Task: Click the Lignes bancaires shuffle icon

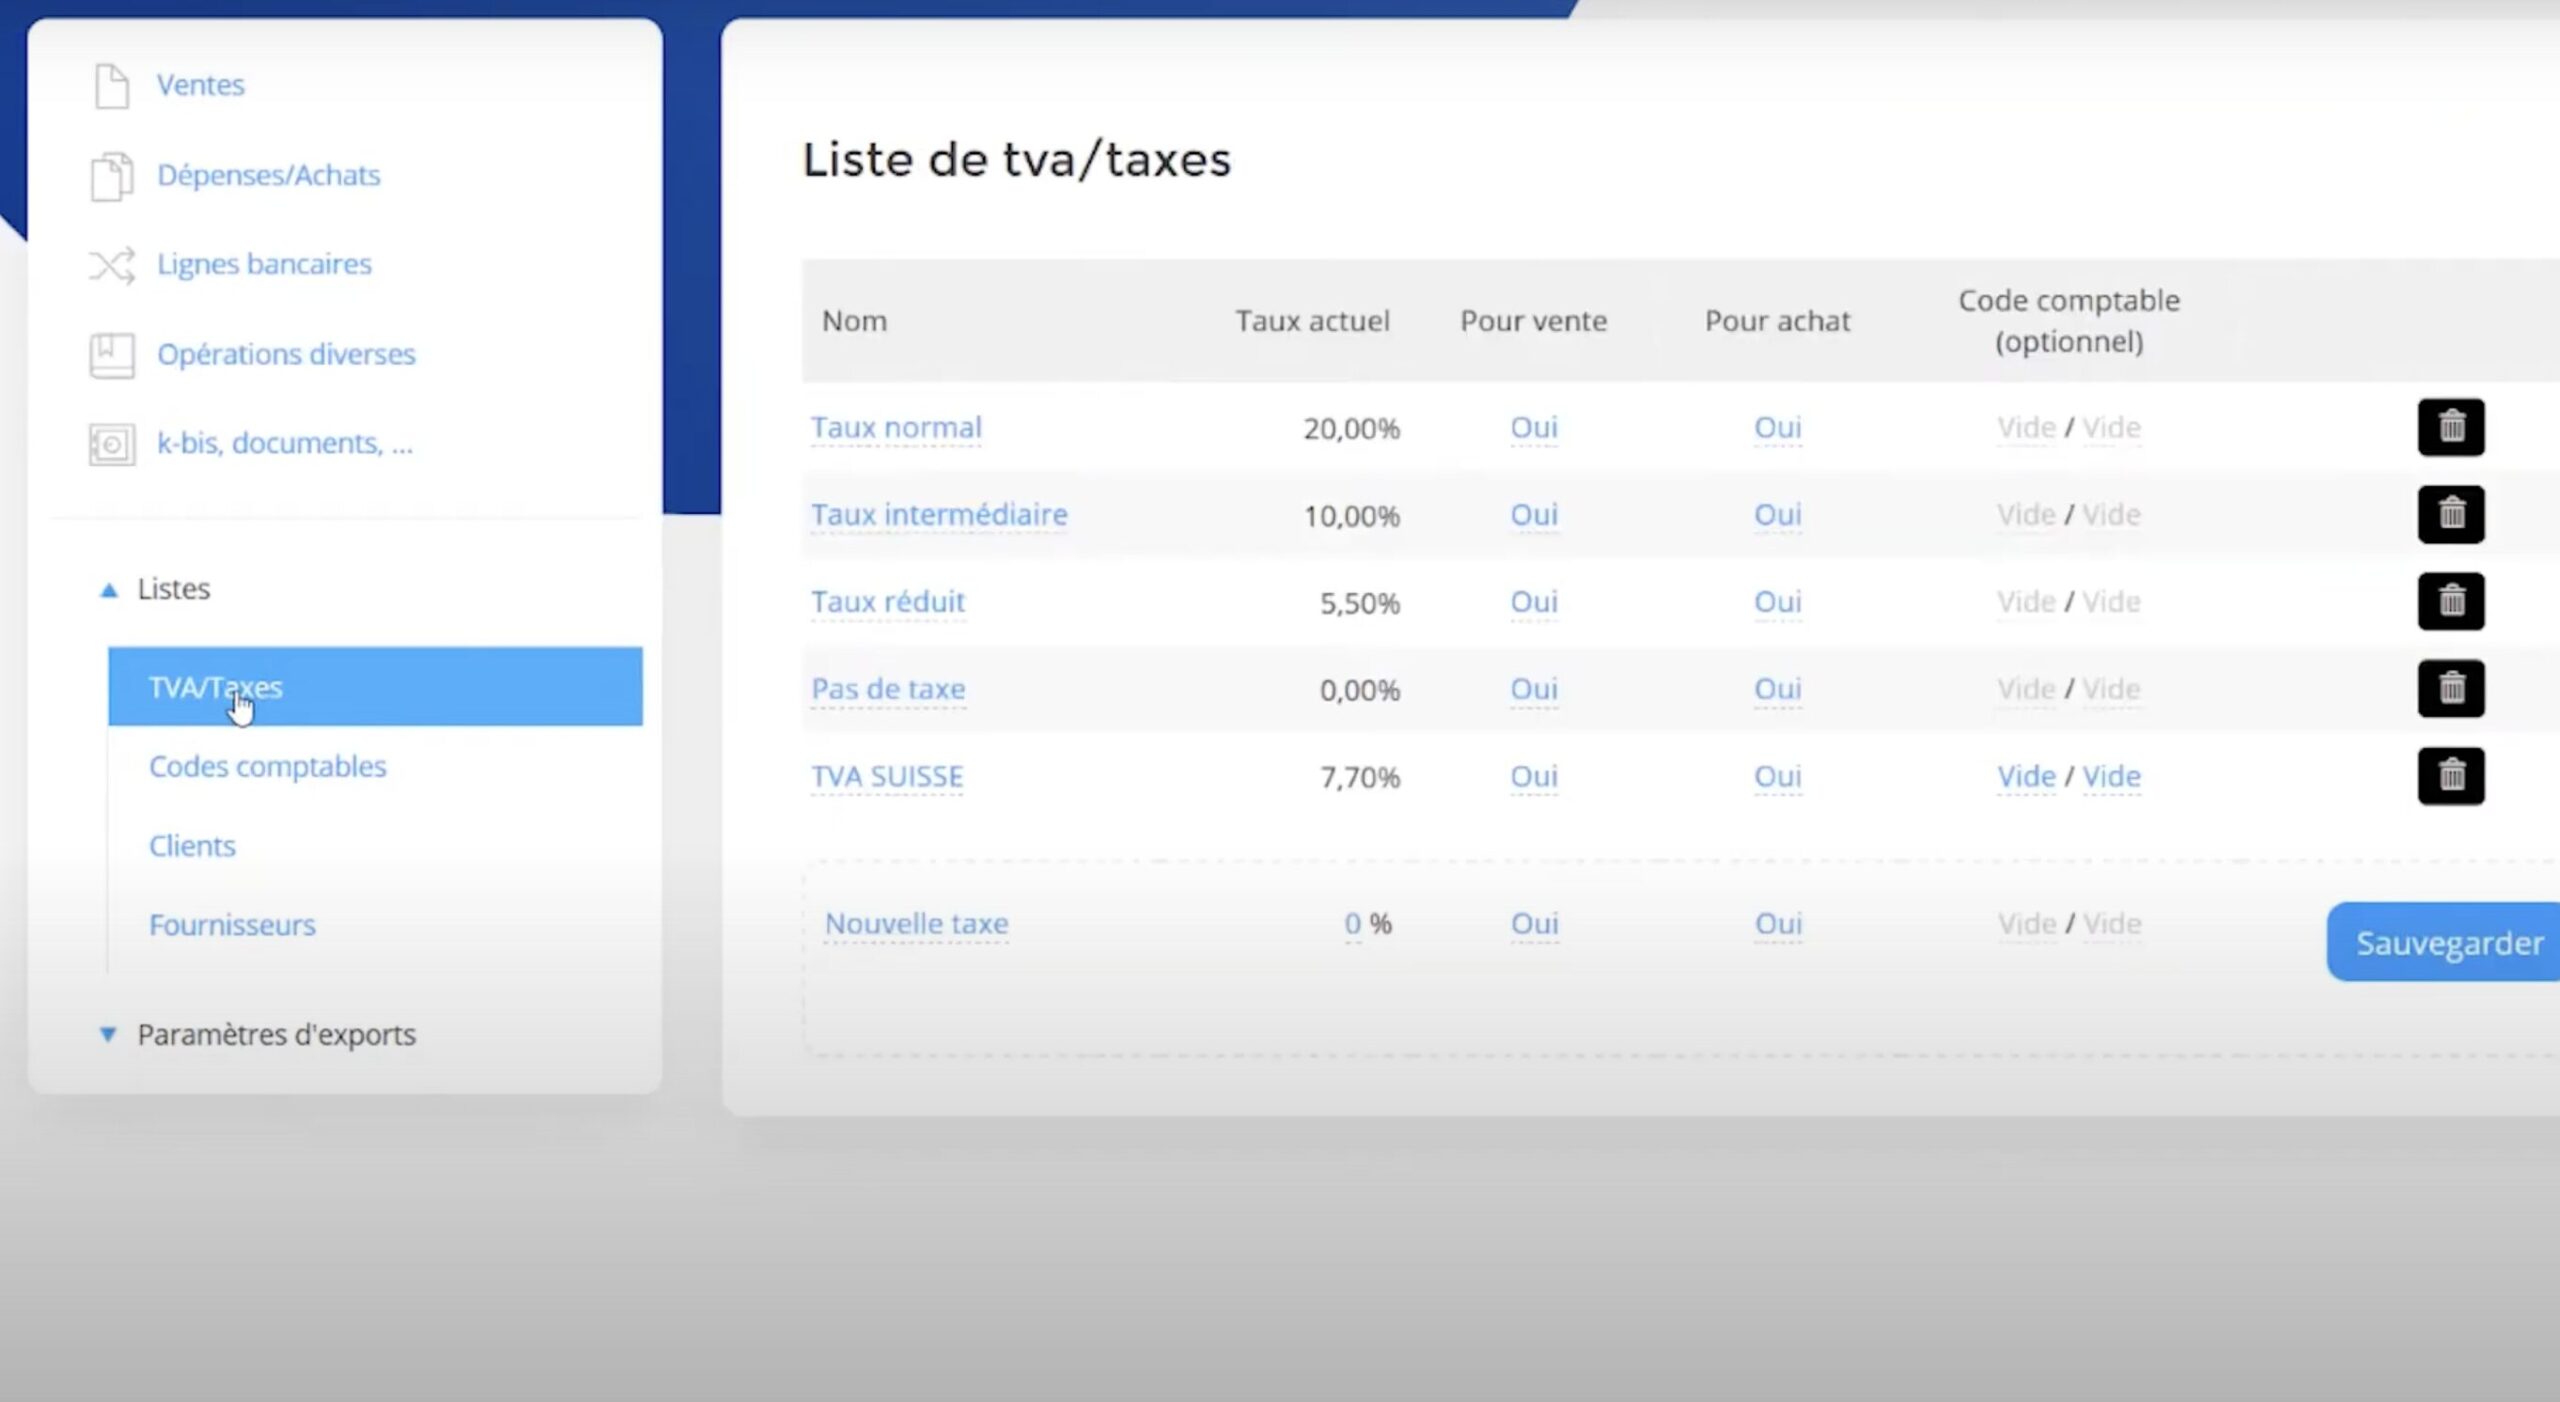Action: pos(112,265)
